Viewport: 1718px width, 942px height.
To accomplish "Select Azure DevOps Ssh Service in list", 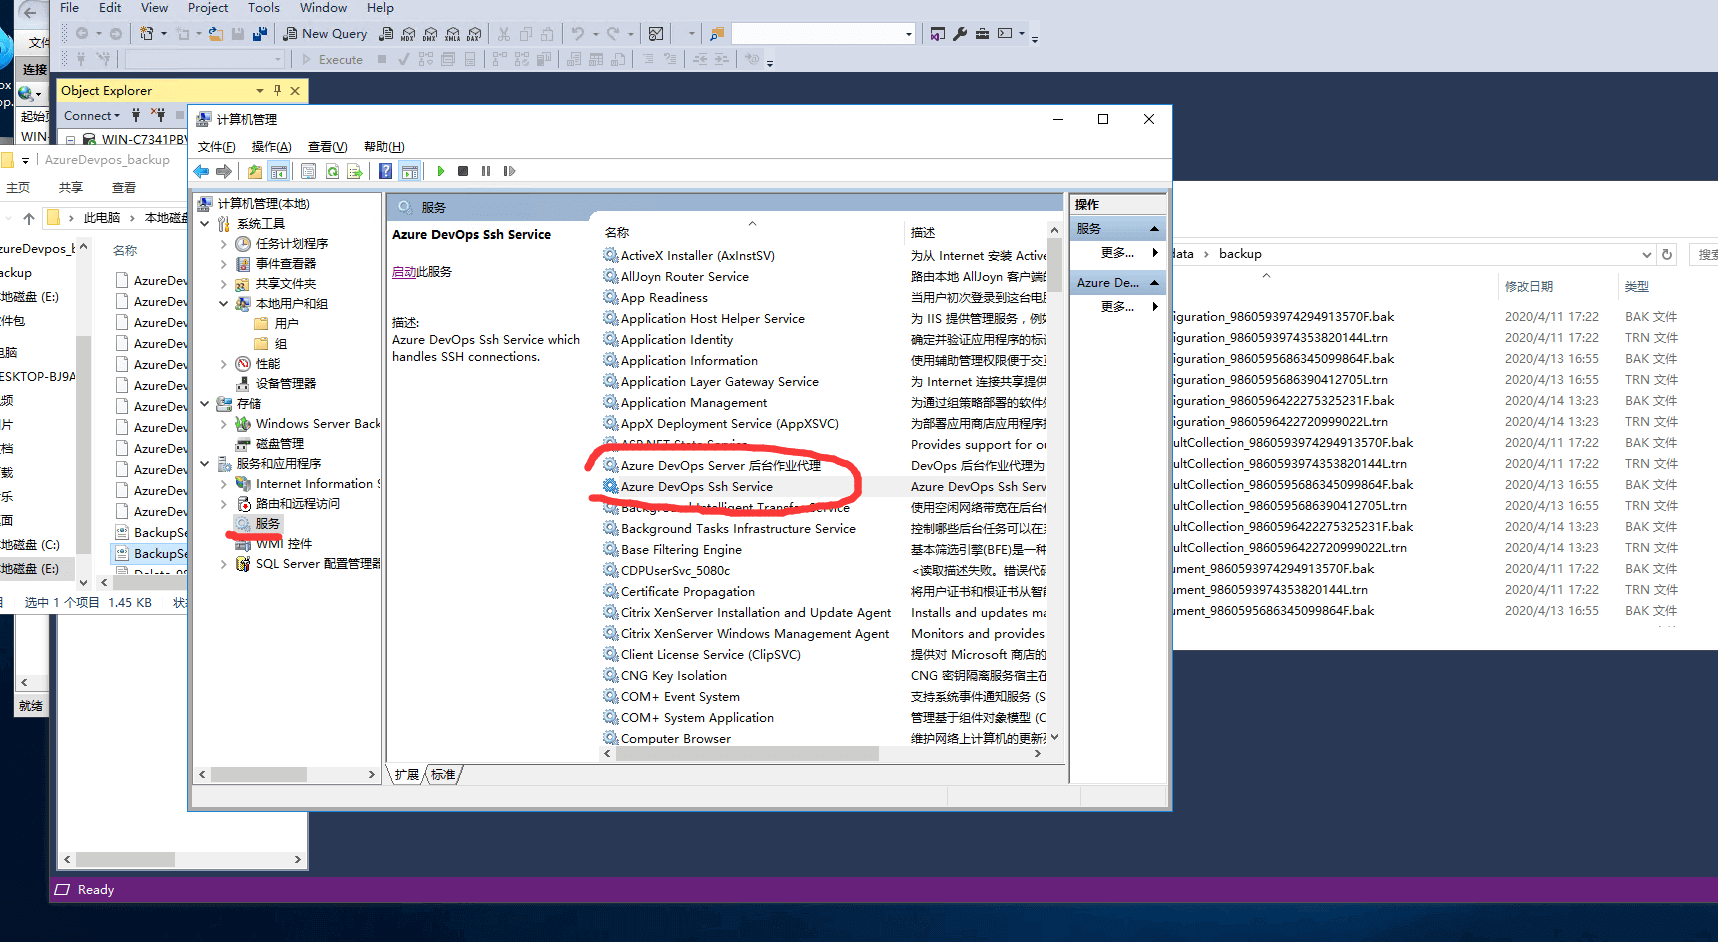I will (696, 487).
